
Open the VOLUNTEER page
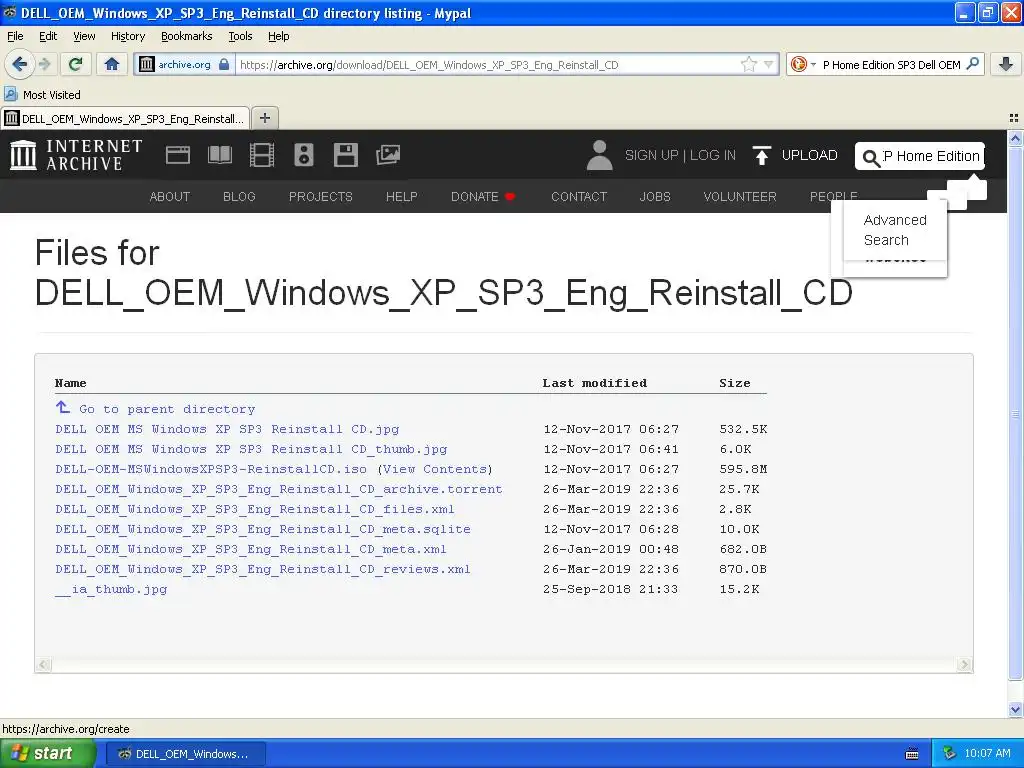(x=740, y=197)
